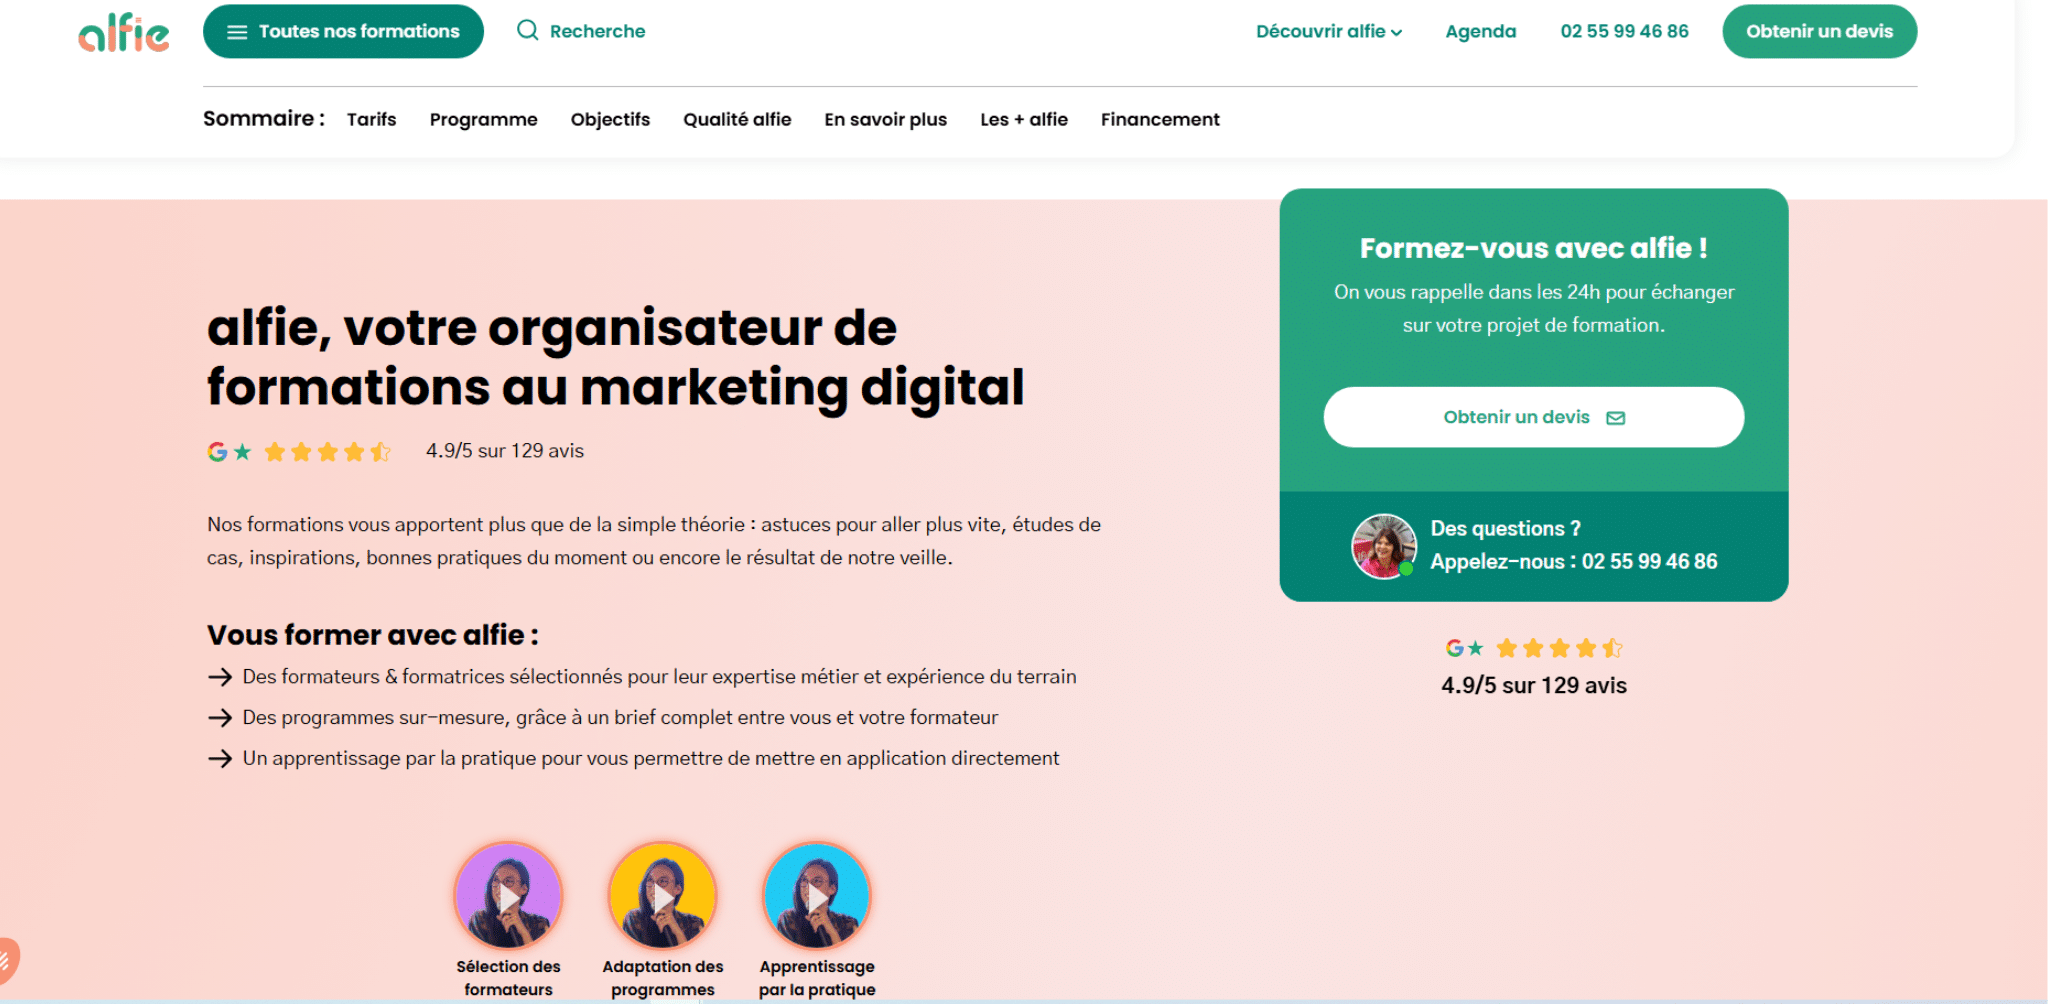
Task: Click the advisor avatar photo
Action: 1384,546
